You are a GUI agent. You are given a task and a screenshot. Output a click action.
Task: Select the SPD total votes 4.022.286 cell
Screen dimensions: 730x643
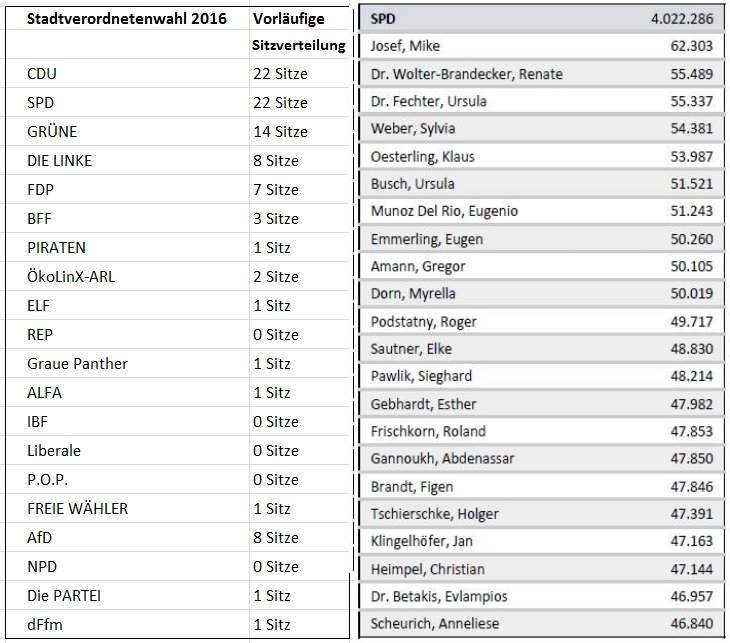pyautogui.click(x=682, y=19)
